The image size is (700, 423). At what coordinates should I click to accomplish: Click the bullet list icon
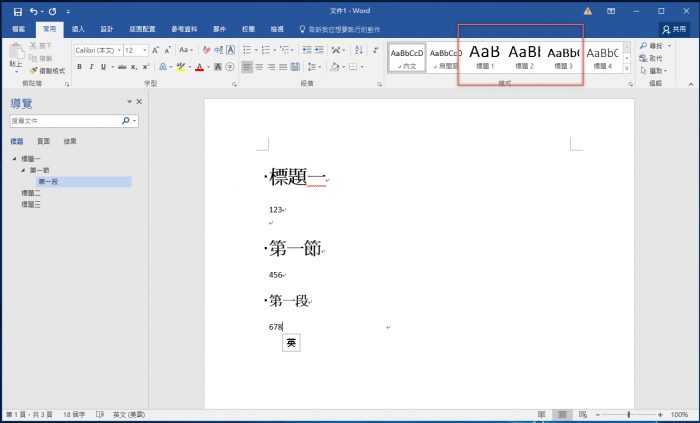246,50
